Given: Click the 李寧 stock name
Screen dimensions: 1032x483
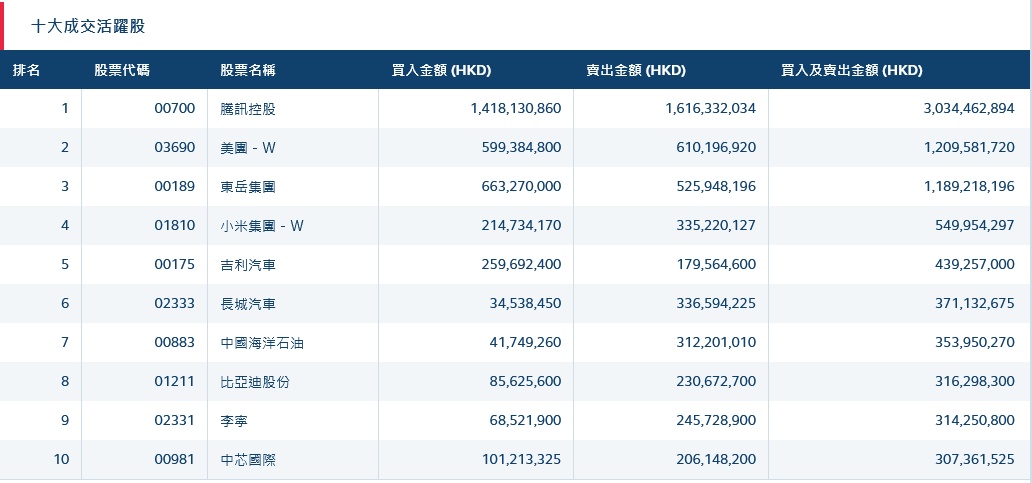Looking at the screenshot, I should pyautogui.click(x=234, y=420).
